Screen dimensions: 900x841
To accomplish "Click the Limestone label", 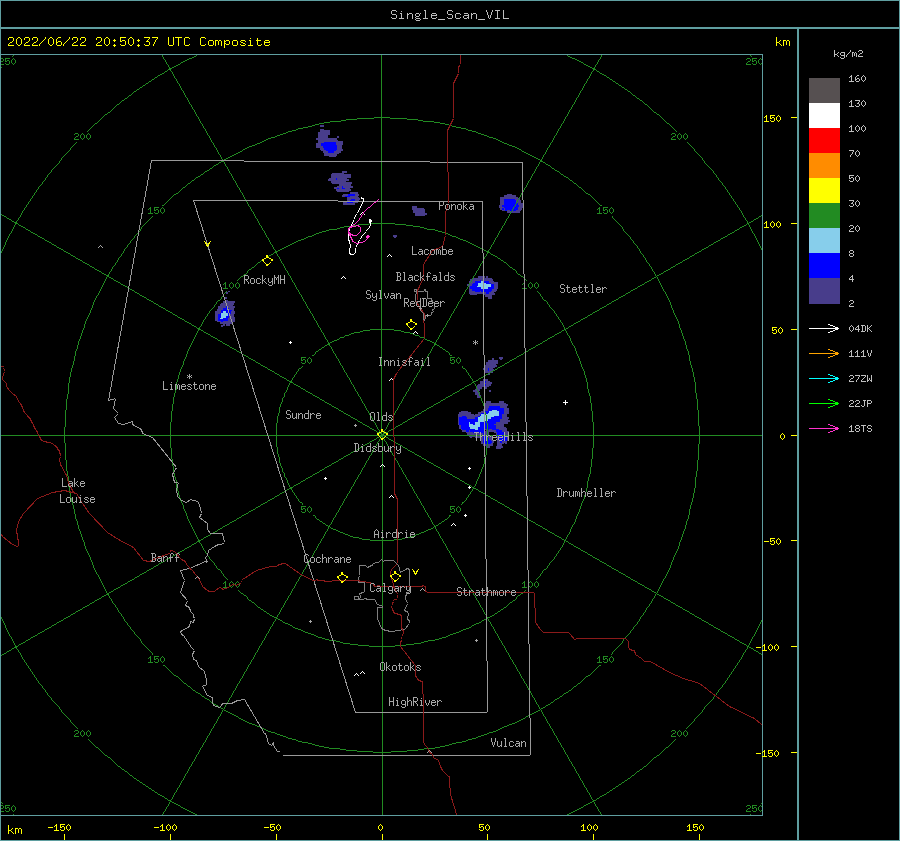I will click(189, 386).
